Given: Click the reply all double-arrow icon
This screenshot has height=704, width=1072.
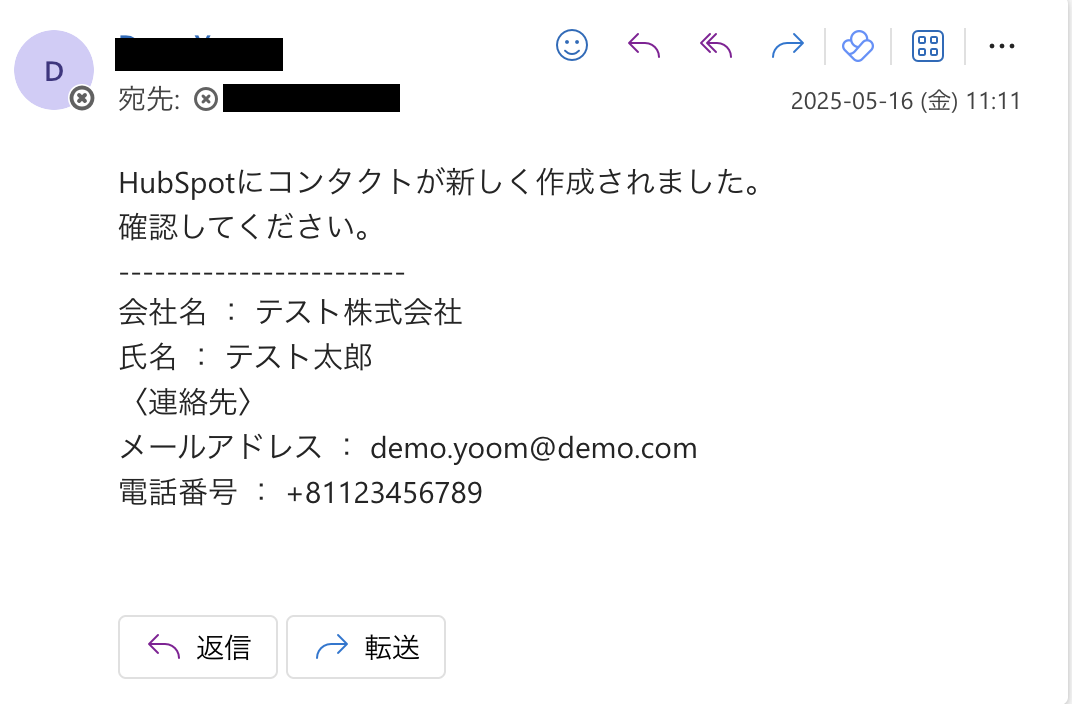Looking at the screenshot, I should (x=716, y=45).
